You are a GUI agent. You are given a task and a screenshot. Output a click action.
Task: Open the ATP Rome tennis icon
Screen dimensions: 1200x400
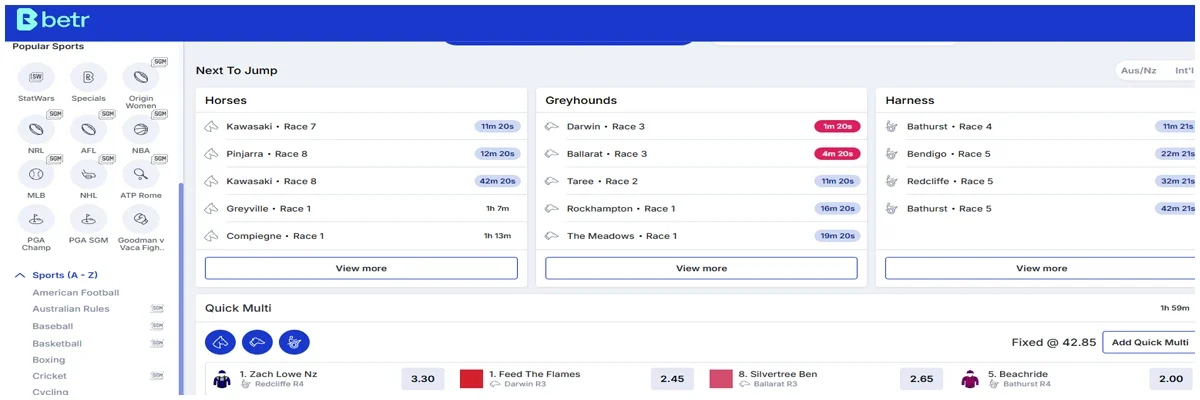coord(141,174)
